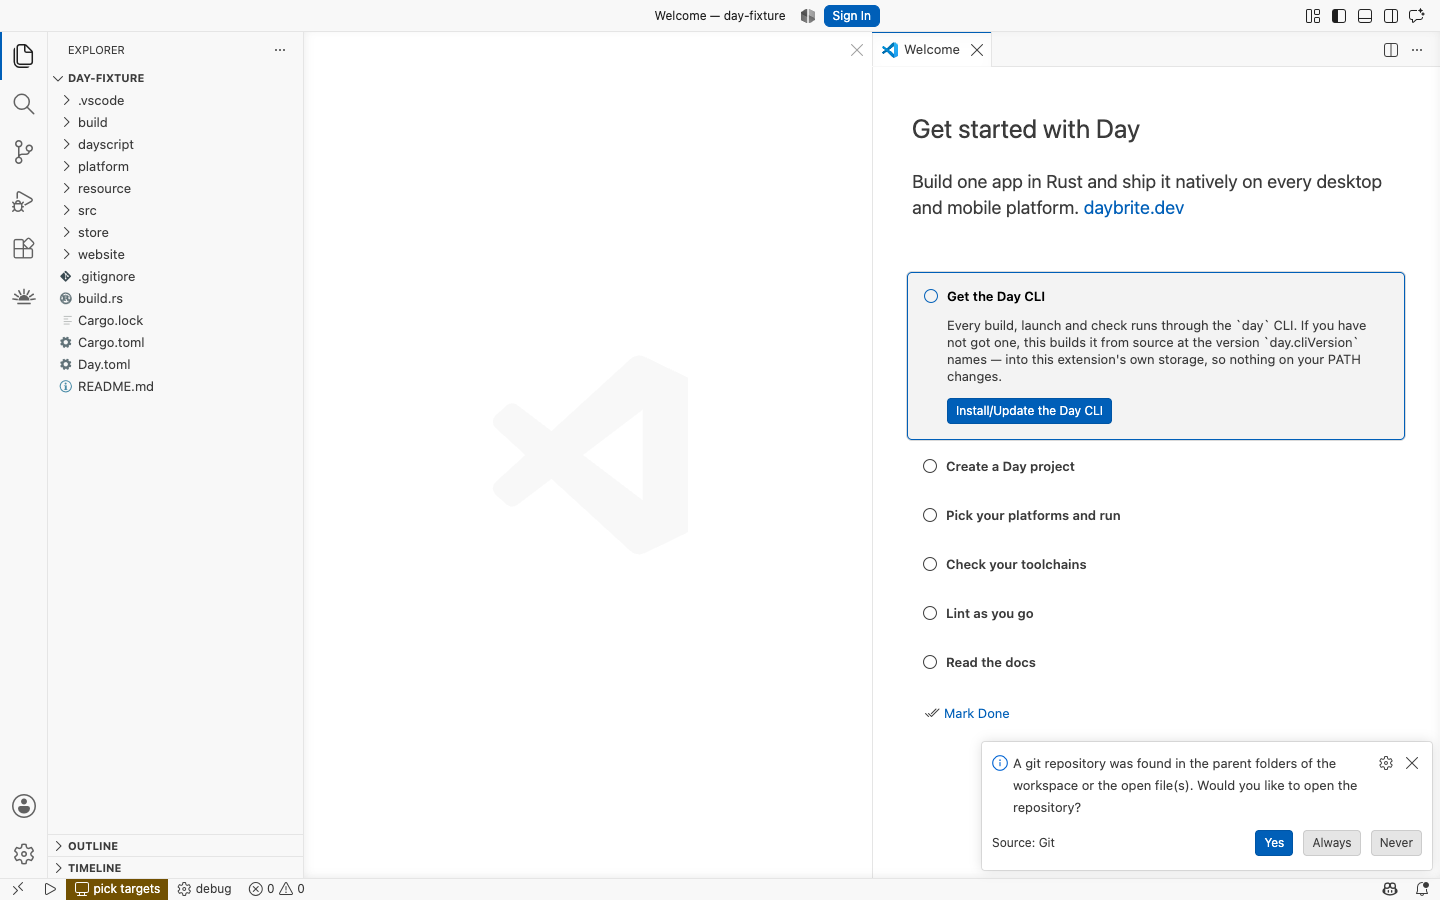
Task: Click Install/Update the Day CLI button
Action: point(1029,411)
